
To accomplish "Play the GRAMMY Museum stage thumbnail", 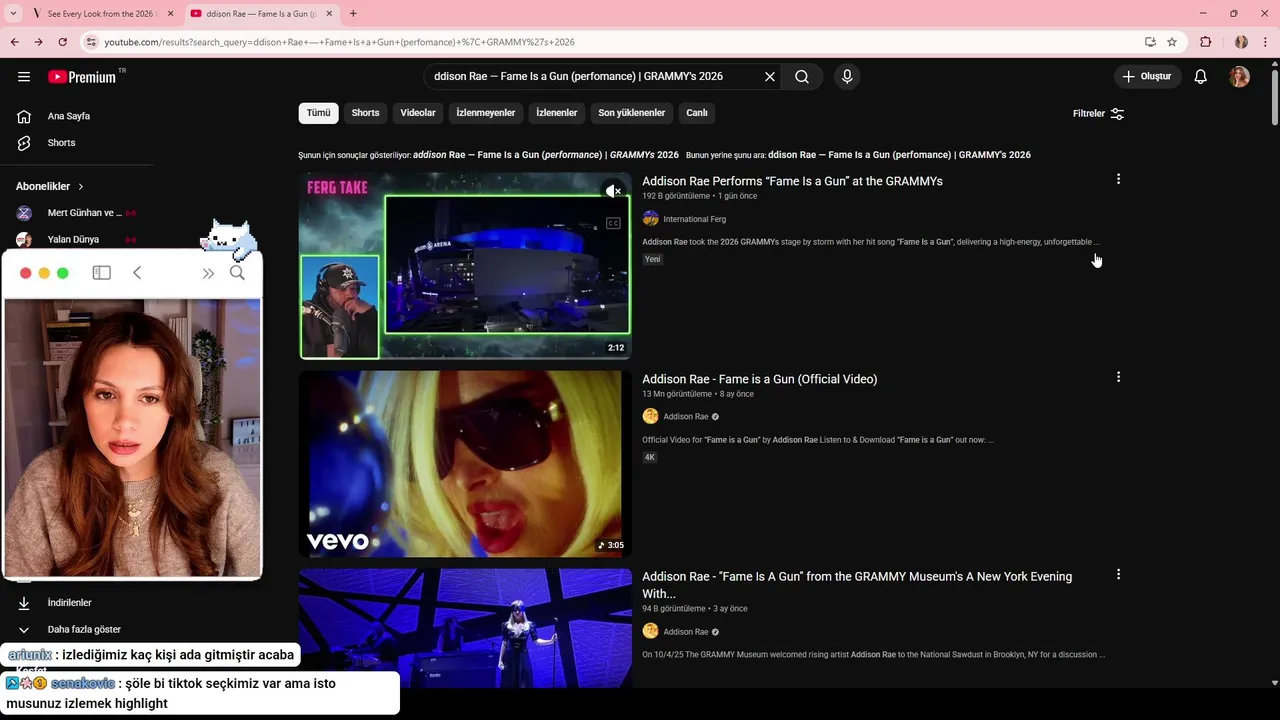I will pyautogui.click(x=465, y=628).
